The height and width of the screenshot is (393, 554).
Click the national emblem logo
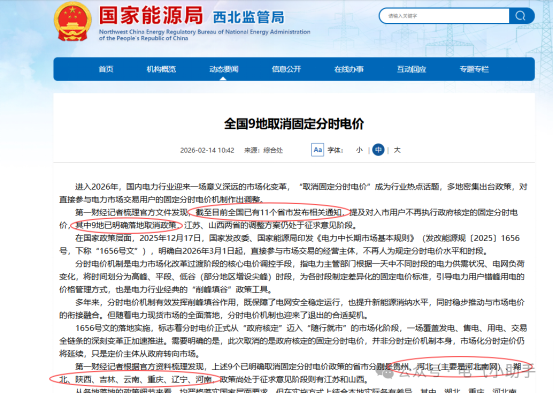73,22
